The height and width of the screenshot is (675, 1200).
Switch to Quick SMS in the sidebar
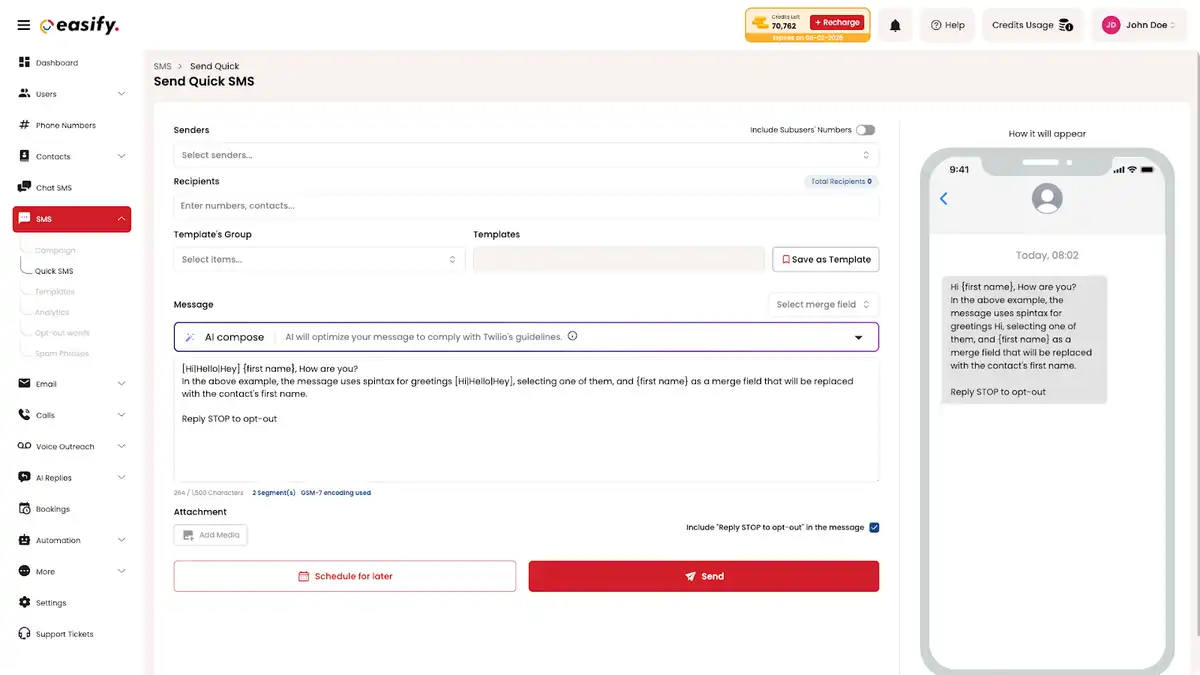point(58,270)
